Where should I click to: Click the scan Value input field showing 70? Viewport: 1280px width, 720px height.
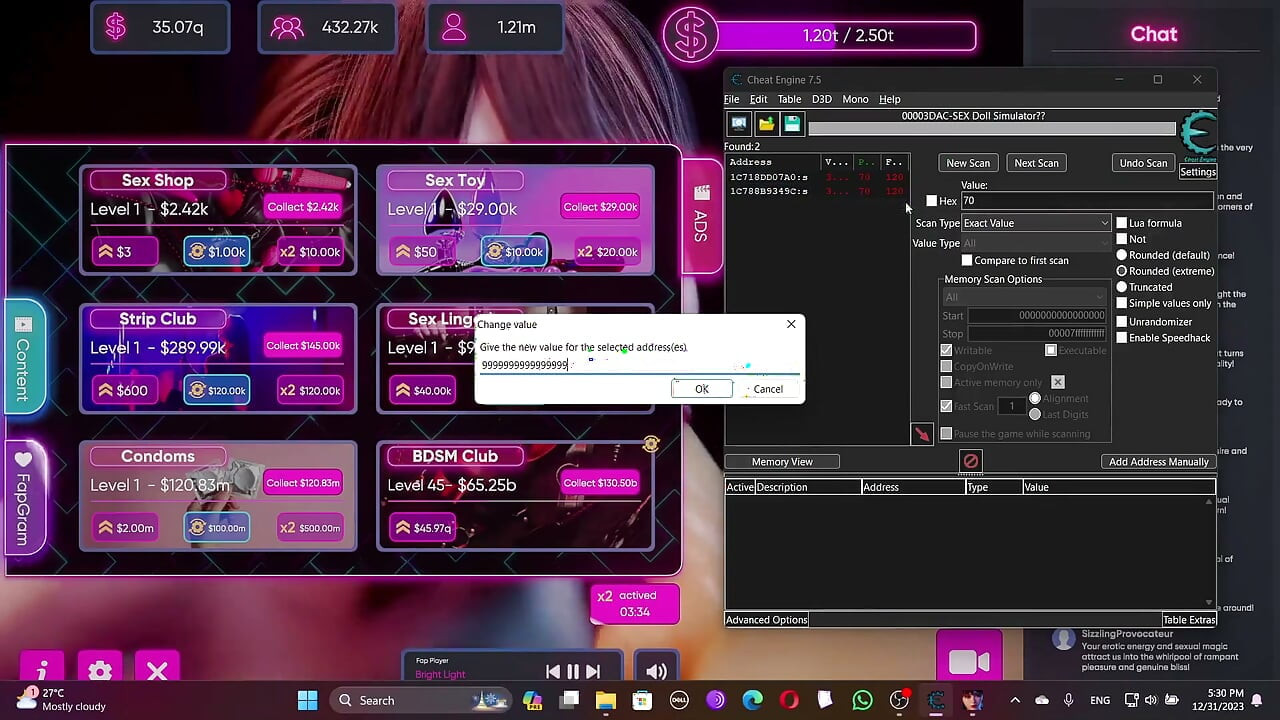(x=1088, y=201)
